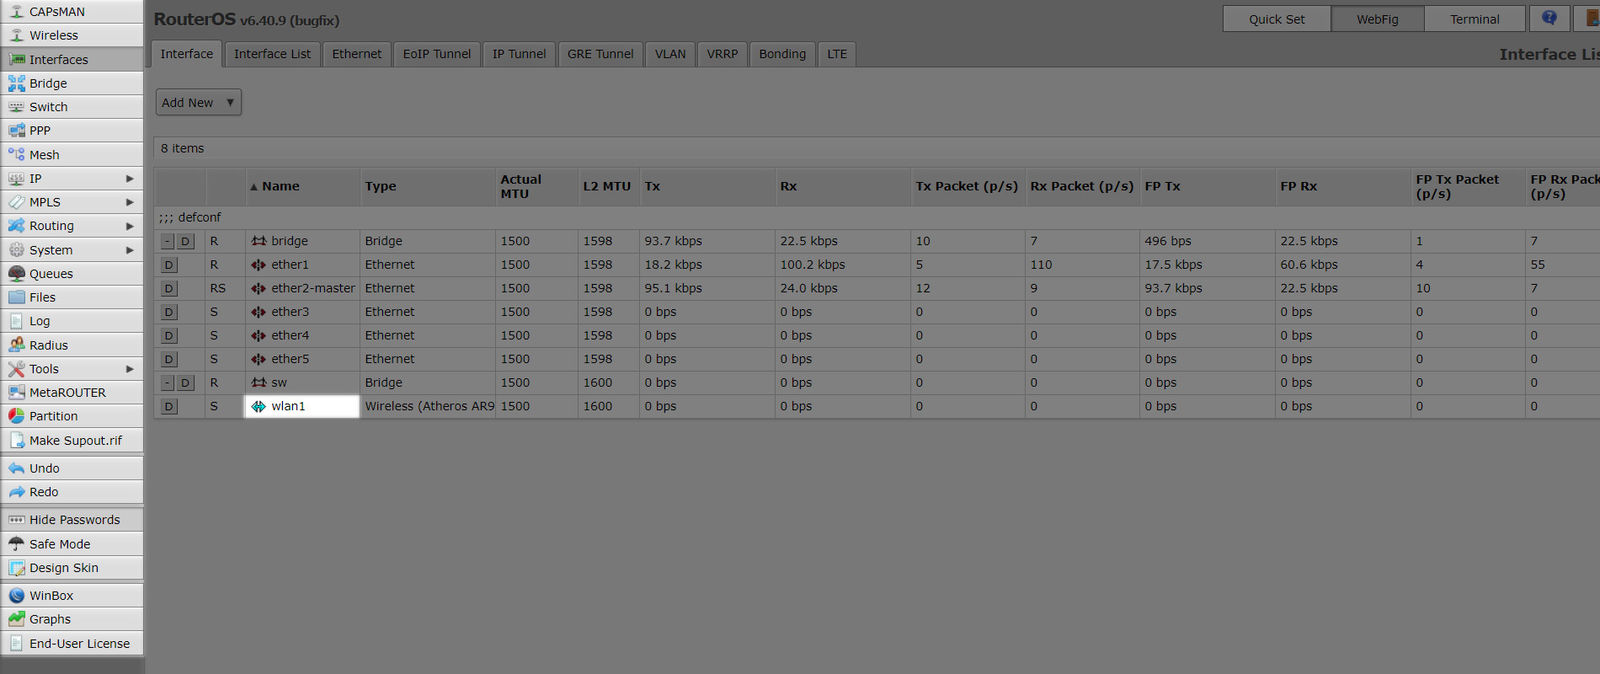Screen dimensions: 1600x674
Task: Open the Radius settings page
Action: pyautogui.click(x=48, y=345)
